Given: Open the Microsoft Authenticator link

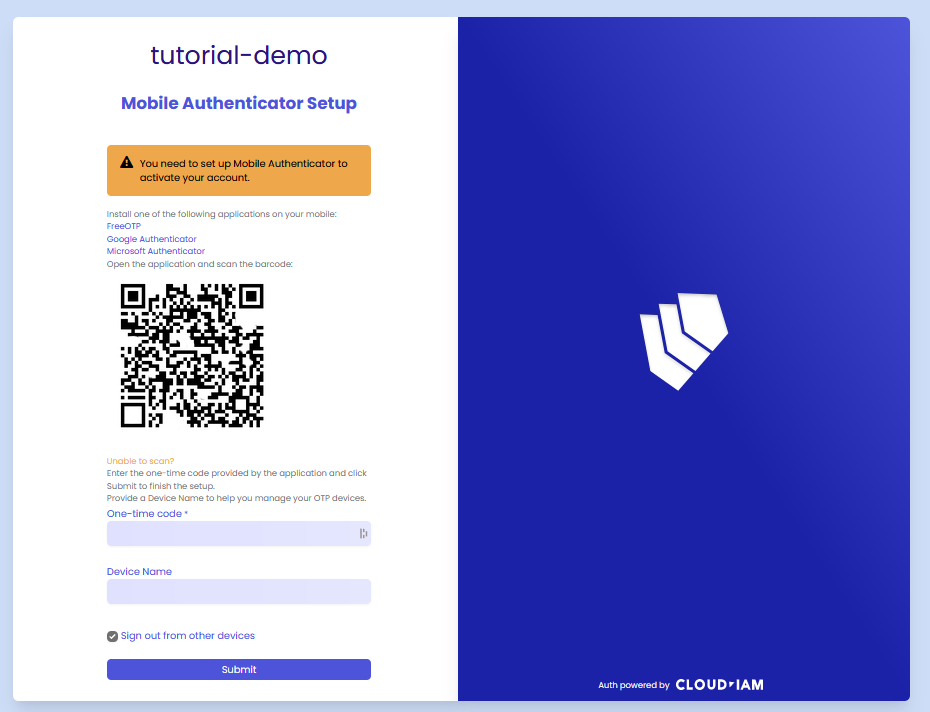Looking at the screenshot, I should [155, 251].
